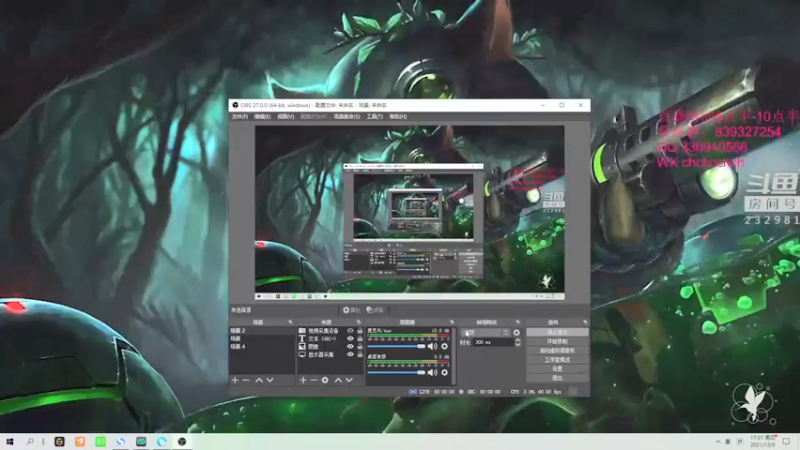Toggle lock on 图像 source
Screen dimensions: 800x450
pyautogui.click(x=360, y=346)
